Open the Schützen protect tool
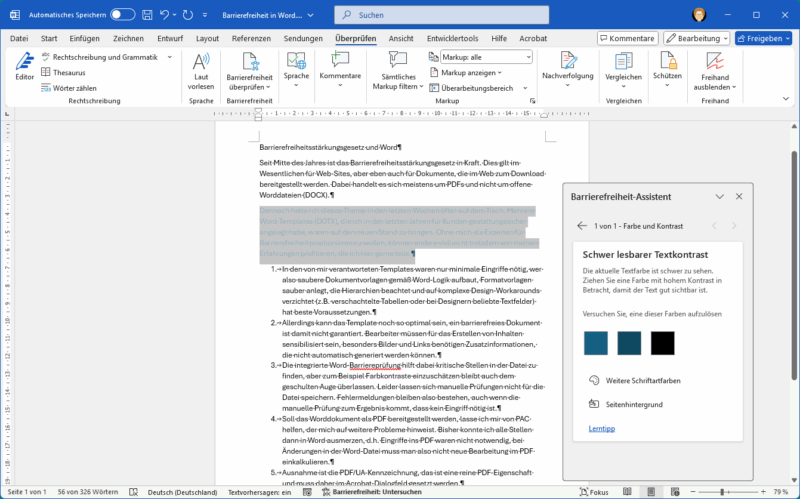Image resolution: width=800 pixels, height=499 pixels. coord(667,61)
